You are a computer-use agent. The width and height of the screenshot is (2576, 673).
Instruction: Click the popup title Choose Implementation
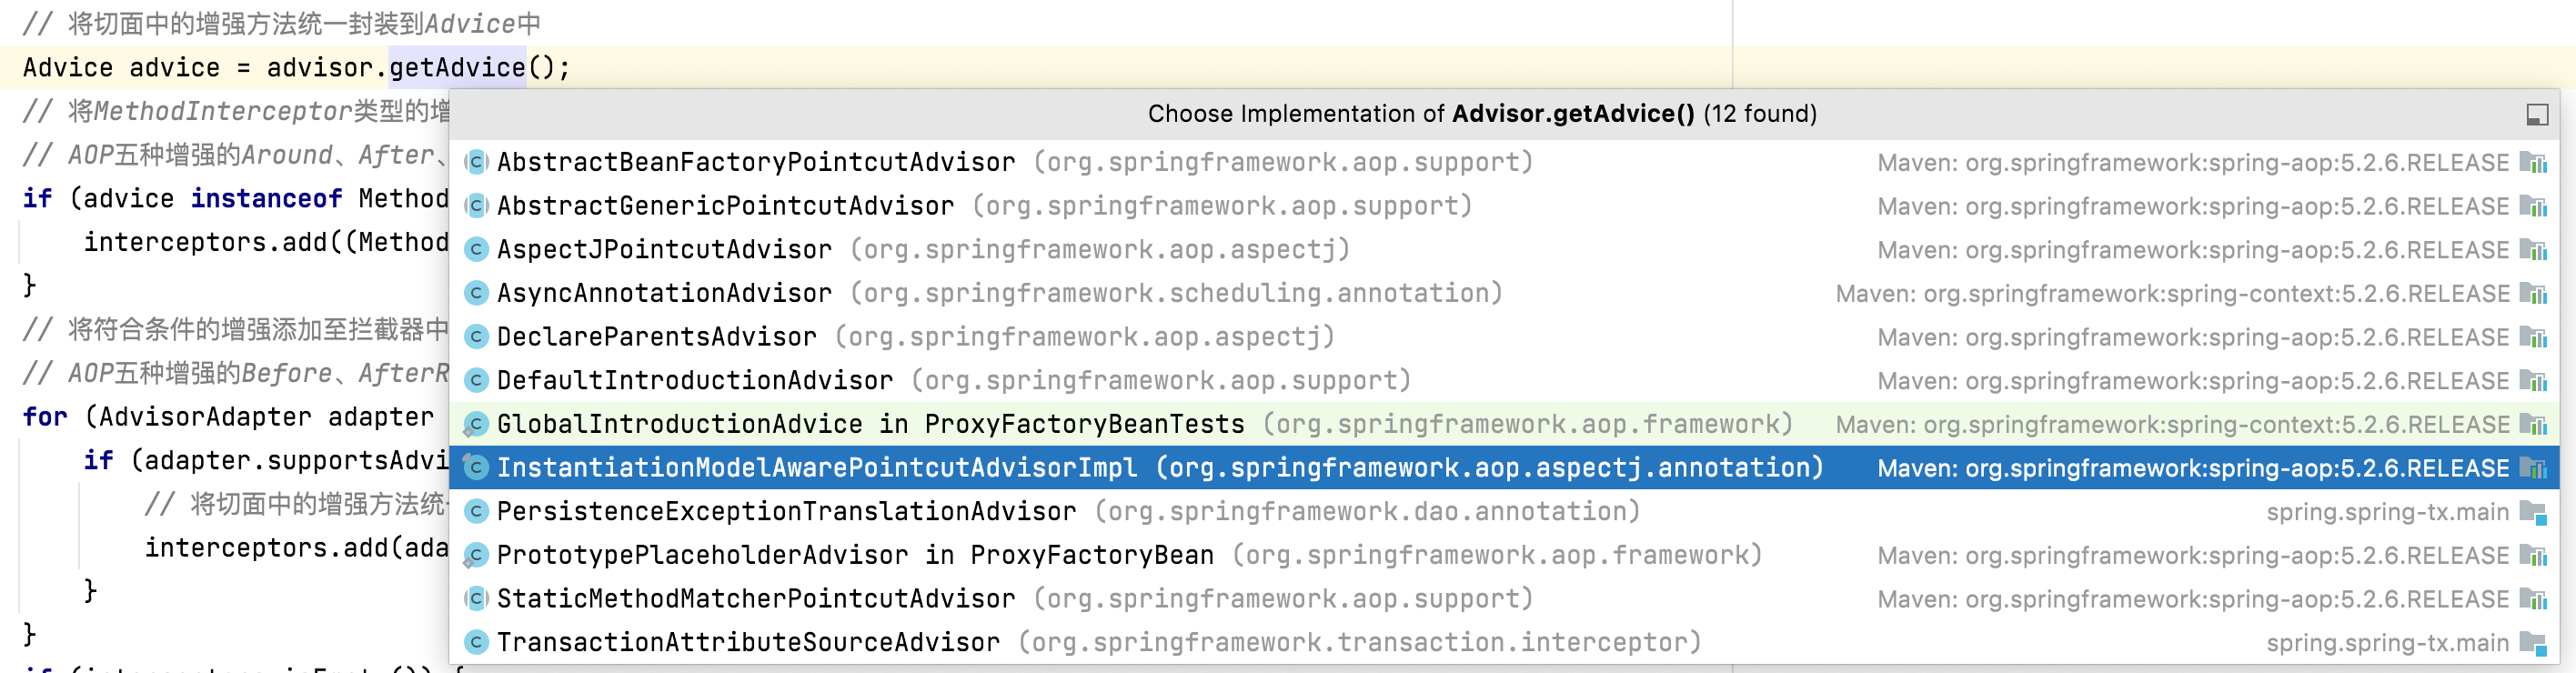pyautogui.click(x=1482, y=114)
